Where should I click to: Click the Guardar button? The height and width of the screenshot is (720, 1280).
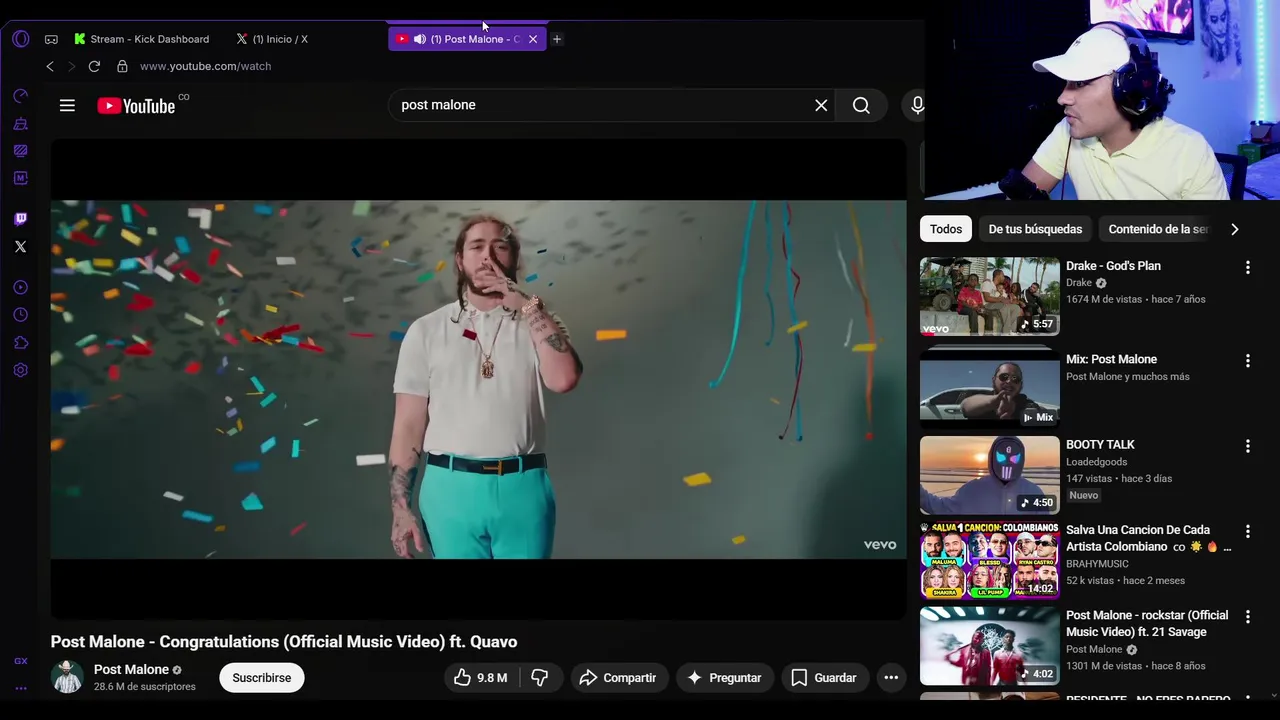pos(825,678)
